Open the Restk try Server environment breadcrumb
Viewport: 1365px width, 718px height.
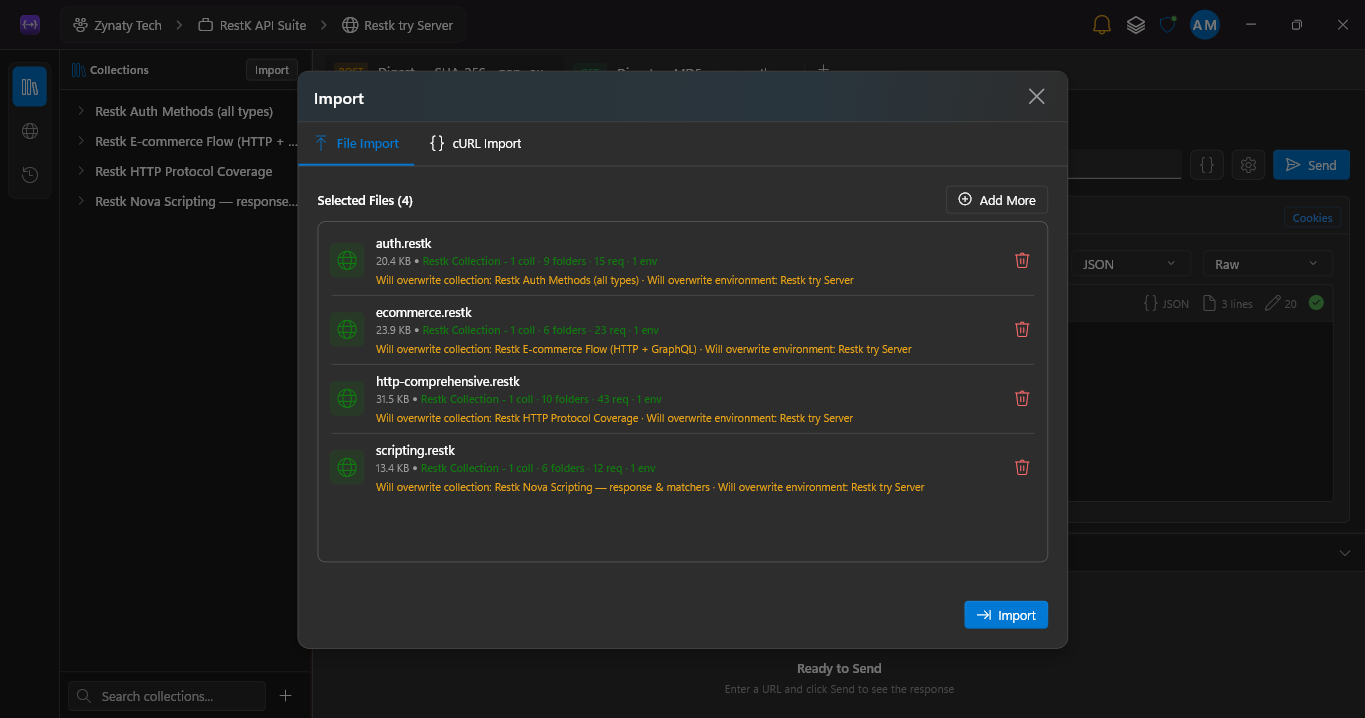397,25
